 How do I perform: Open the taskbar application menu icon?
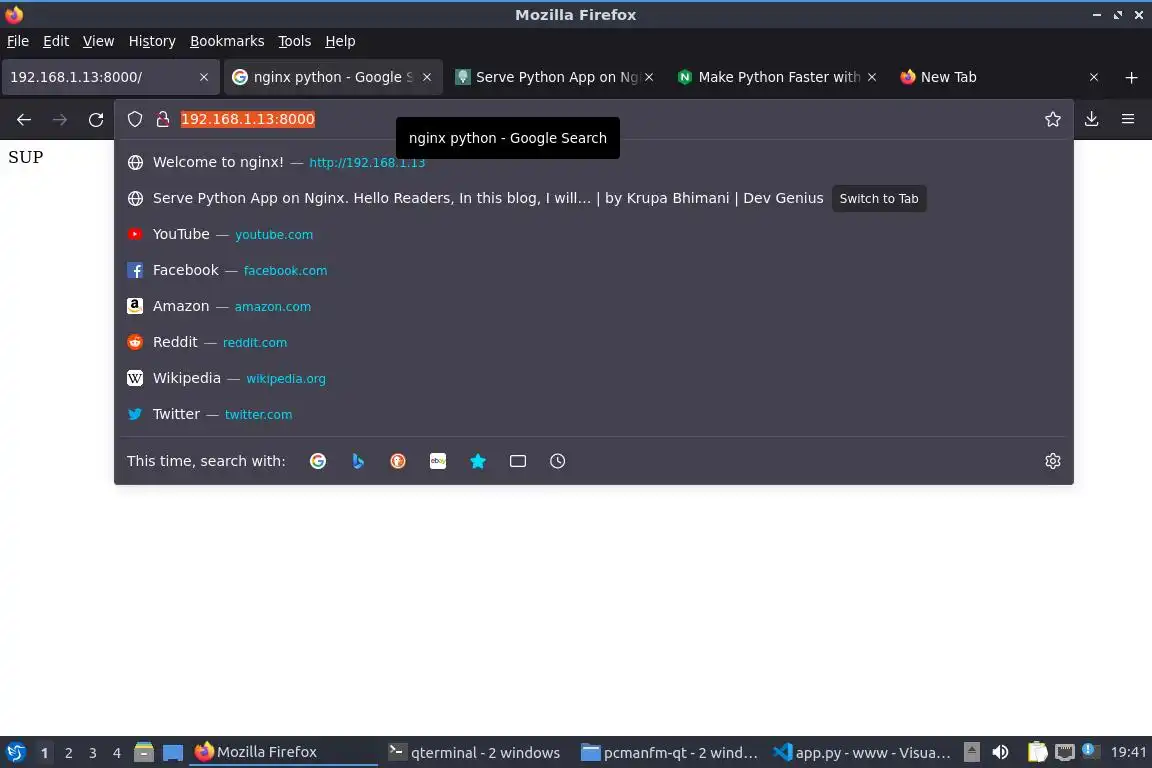coord(15,752)
